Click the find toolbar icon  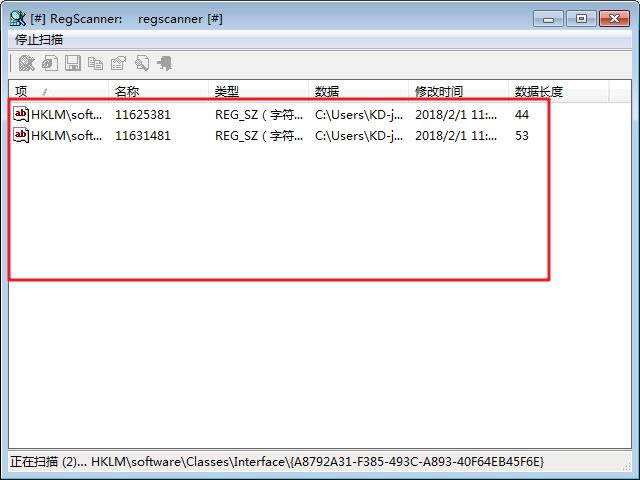142,63
